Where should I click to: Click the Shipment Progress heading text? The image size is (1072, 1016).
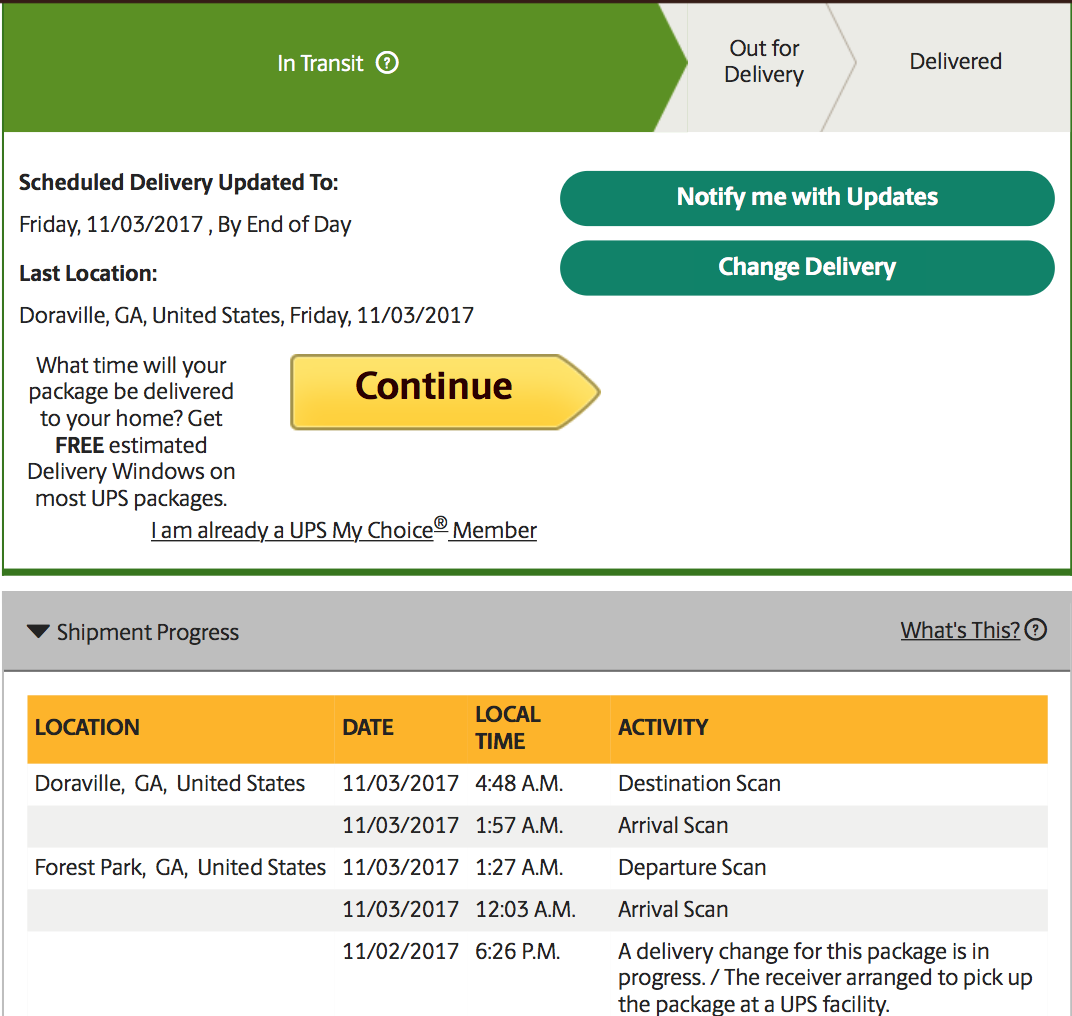click(x=148, y=632)
